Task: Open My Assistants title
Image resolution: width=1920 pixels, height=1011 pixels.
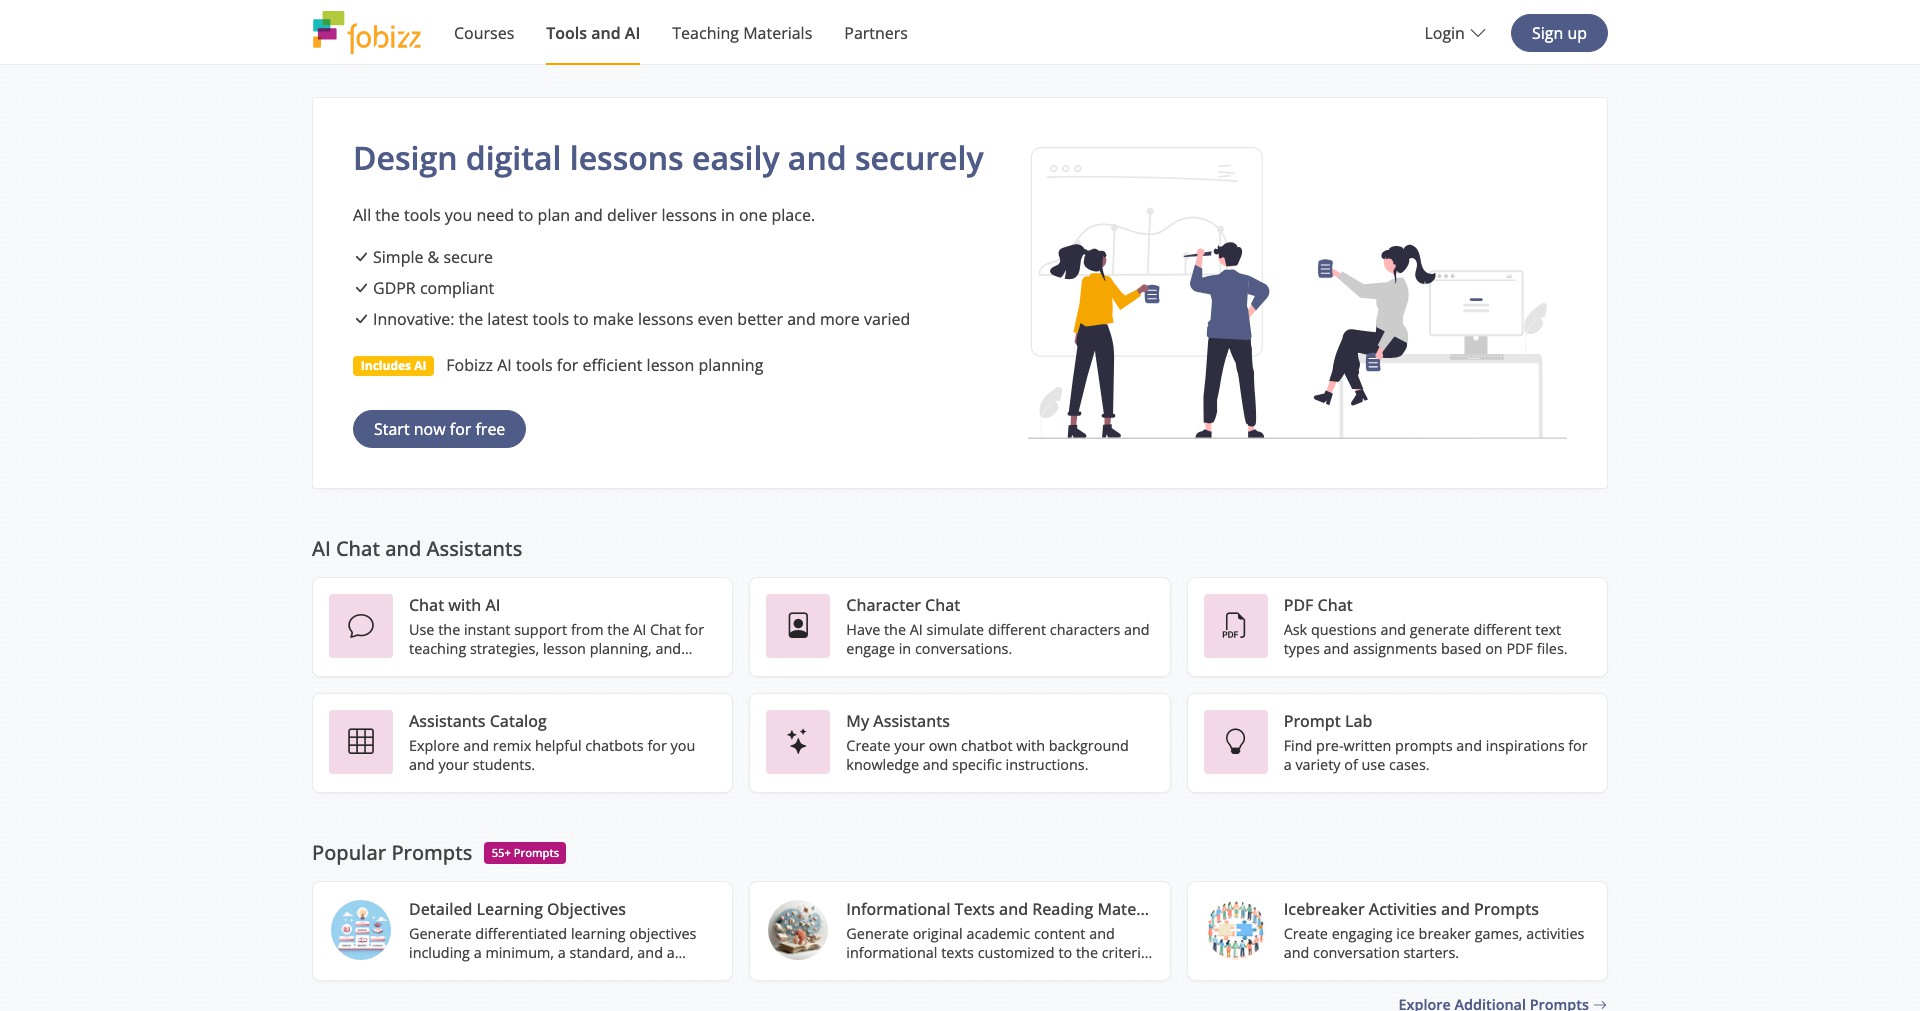Action: 898,721
